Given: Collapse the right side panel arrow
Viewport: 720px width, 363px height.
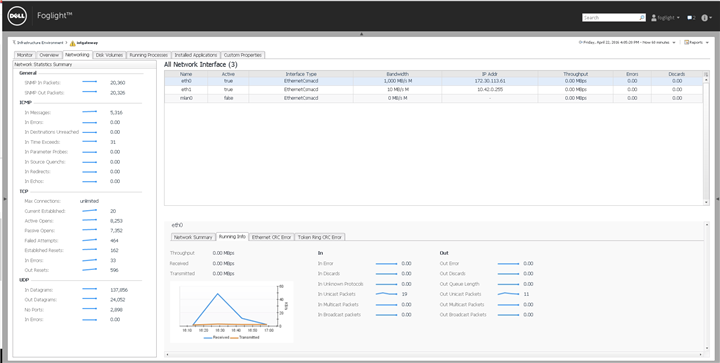Looking at the screenshot, I should tap(717, 199).
